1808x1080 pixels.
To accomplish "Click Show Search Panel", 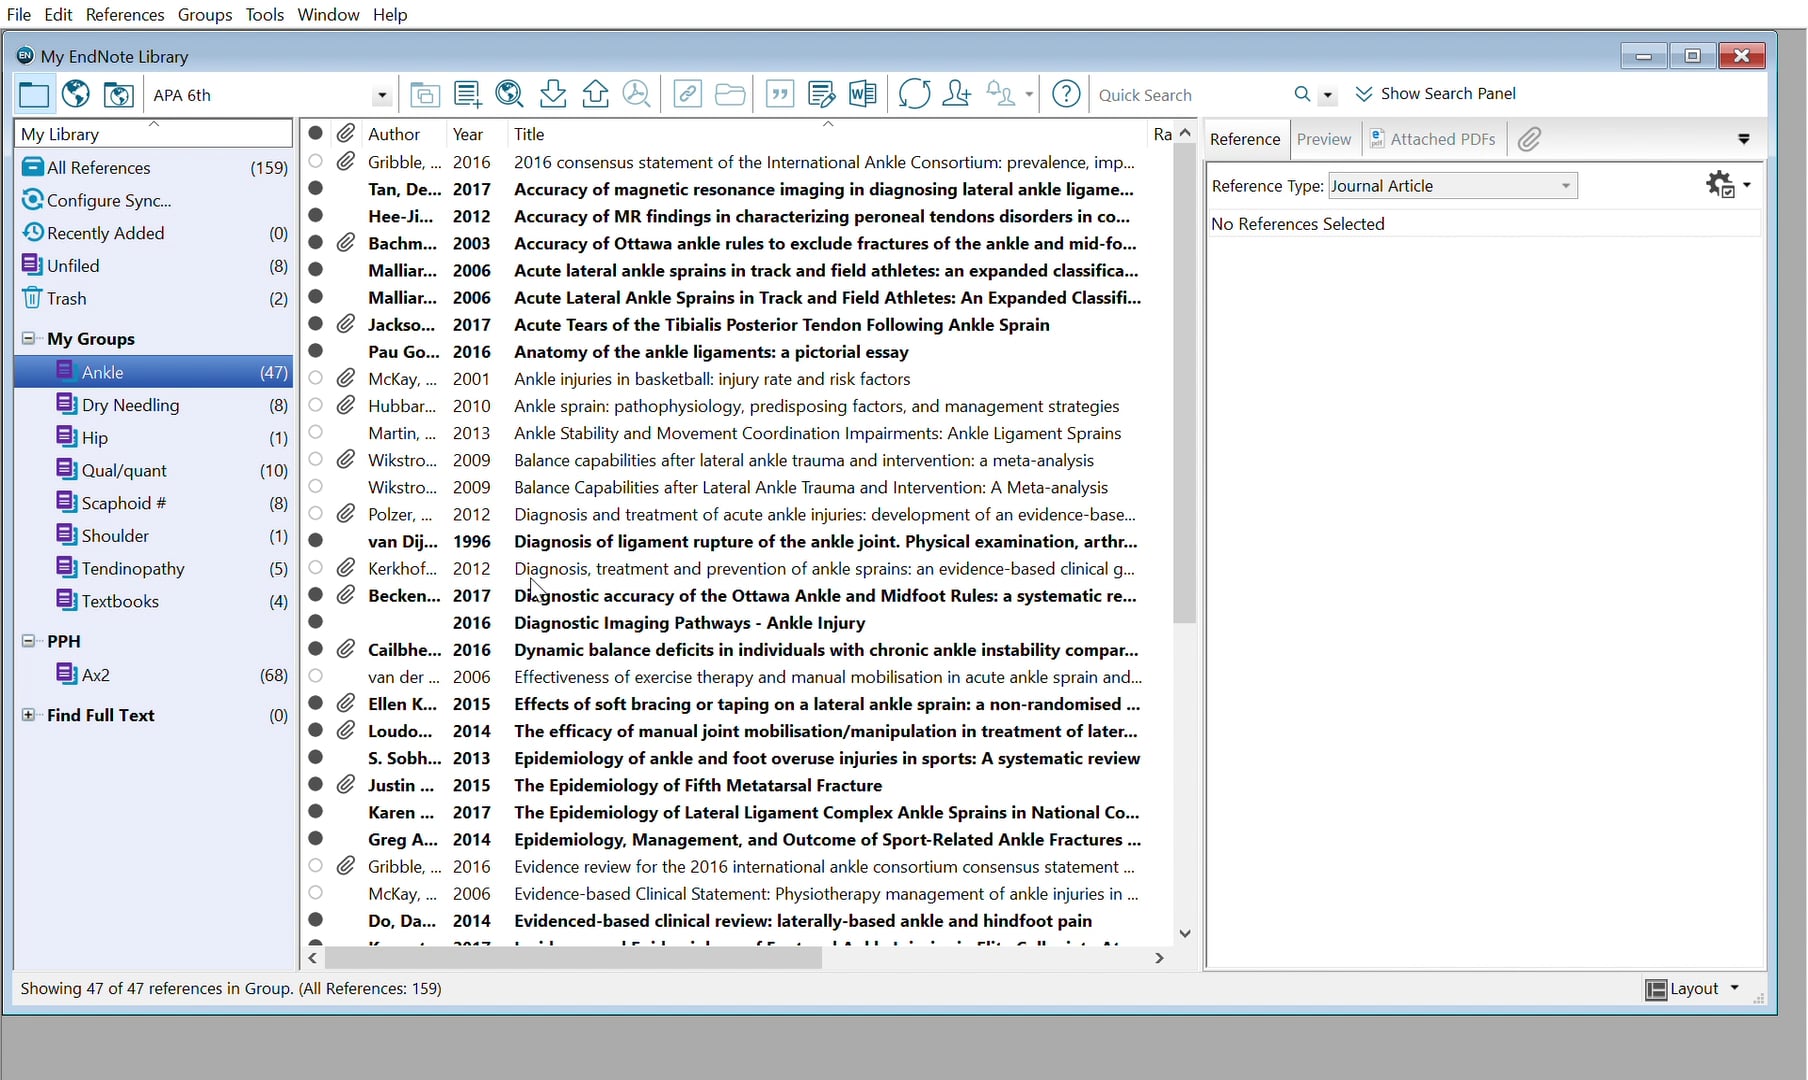I will coord(1436,94).
